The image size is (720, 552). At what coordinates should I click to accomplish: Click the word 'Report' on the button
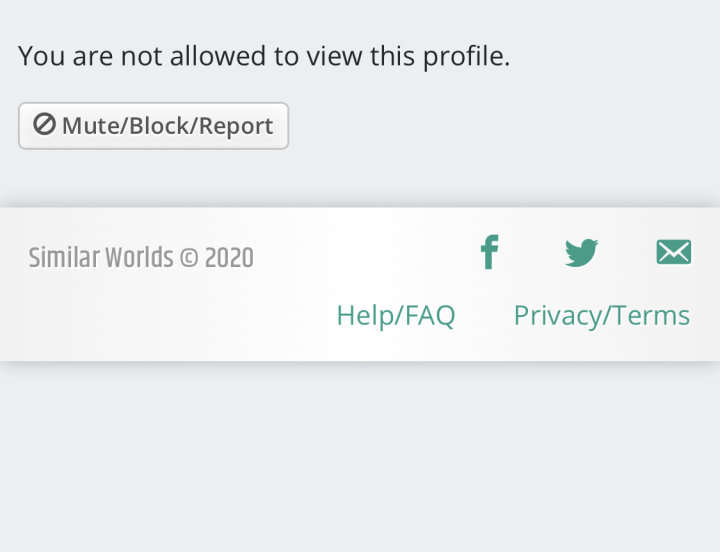[236, 126]
